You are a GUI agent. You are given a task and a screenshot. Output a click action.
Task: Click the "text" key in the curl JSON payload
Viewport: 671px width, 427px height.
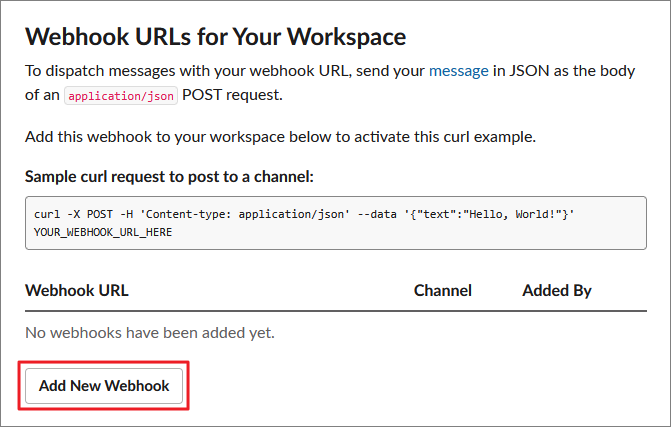pyautogui.click(x=448, y=213)
